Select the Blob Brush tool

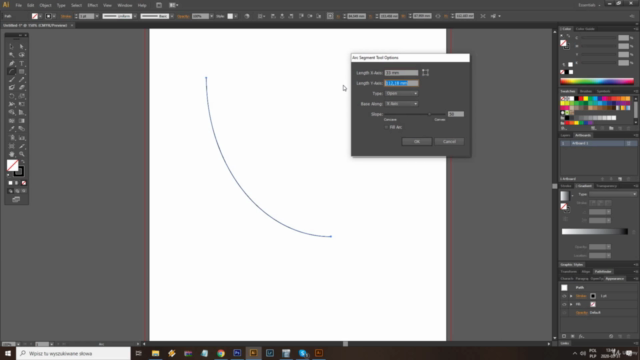tap(11, 88)
